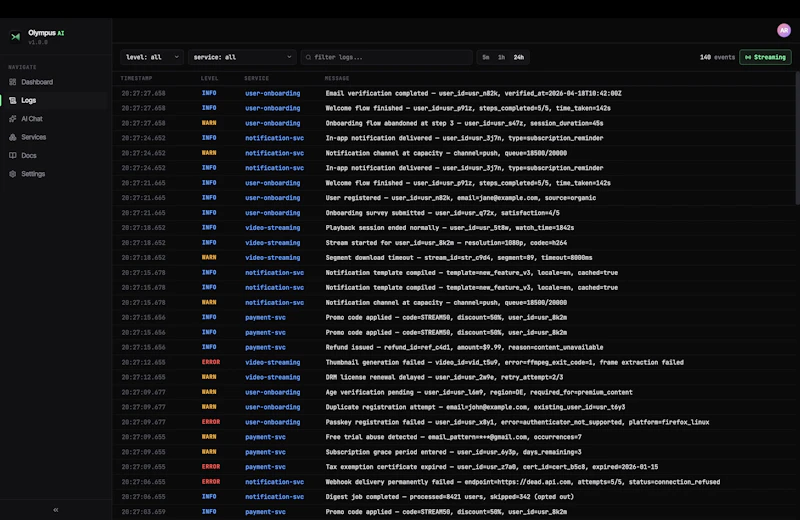
Task: Select the 24h time range
Action: (519, 57)
